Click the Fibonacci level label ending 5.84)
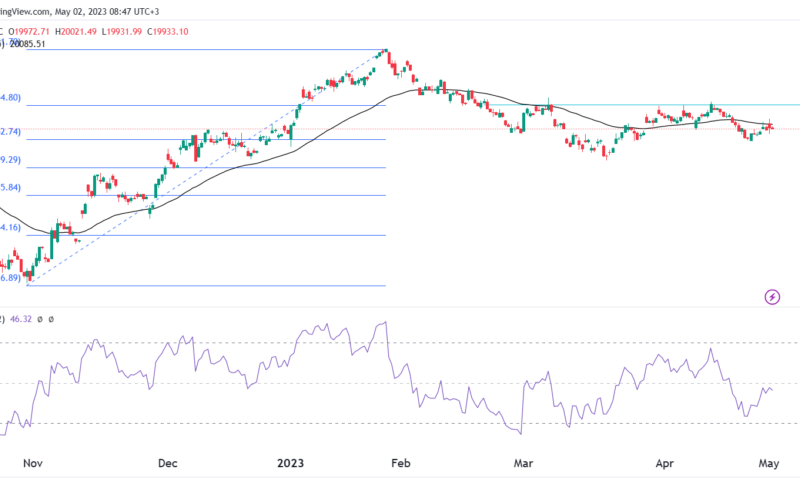 click(x=10, y=187)
